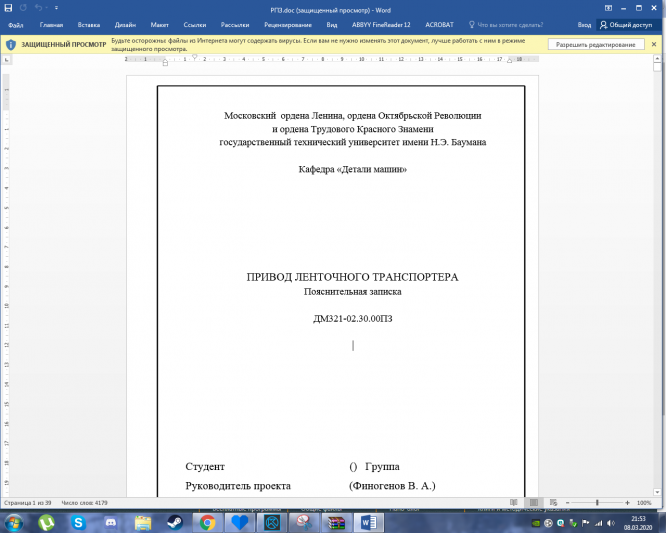Open the Snipping Tool in taskbar
This screenshot has width=666, height=533.
[304, 522]
